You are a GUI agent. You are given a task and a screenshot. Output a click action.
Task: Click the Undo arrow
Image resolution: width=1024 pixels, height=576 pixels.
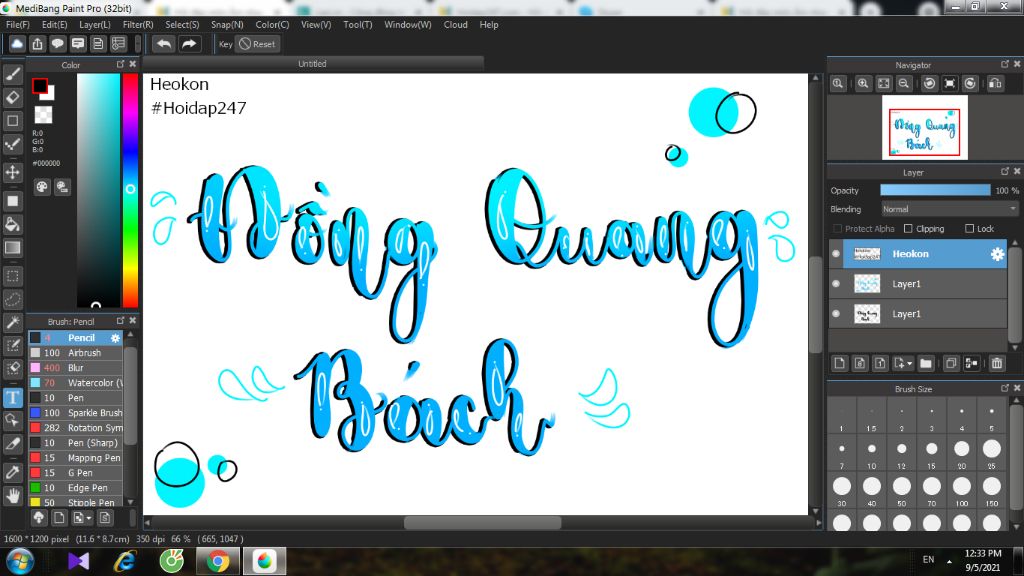click(x=164, y=44)
